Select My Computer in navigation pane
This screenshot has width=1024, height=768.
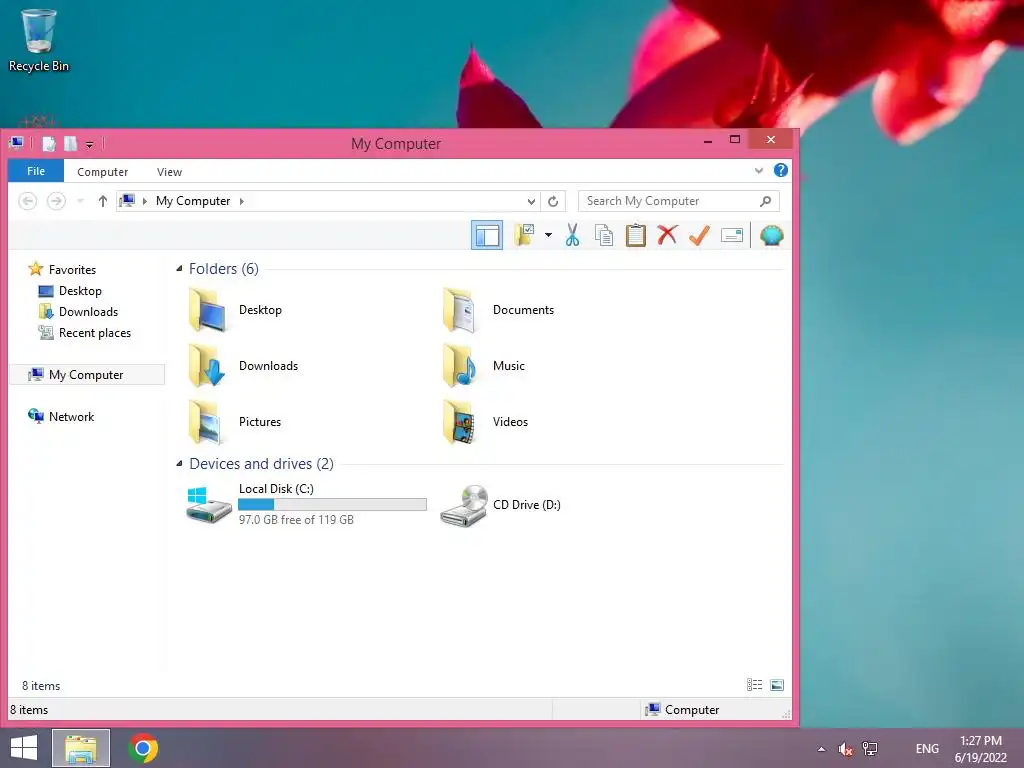pyautogui.click(x=88, y=374)
